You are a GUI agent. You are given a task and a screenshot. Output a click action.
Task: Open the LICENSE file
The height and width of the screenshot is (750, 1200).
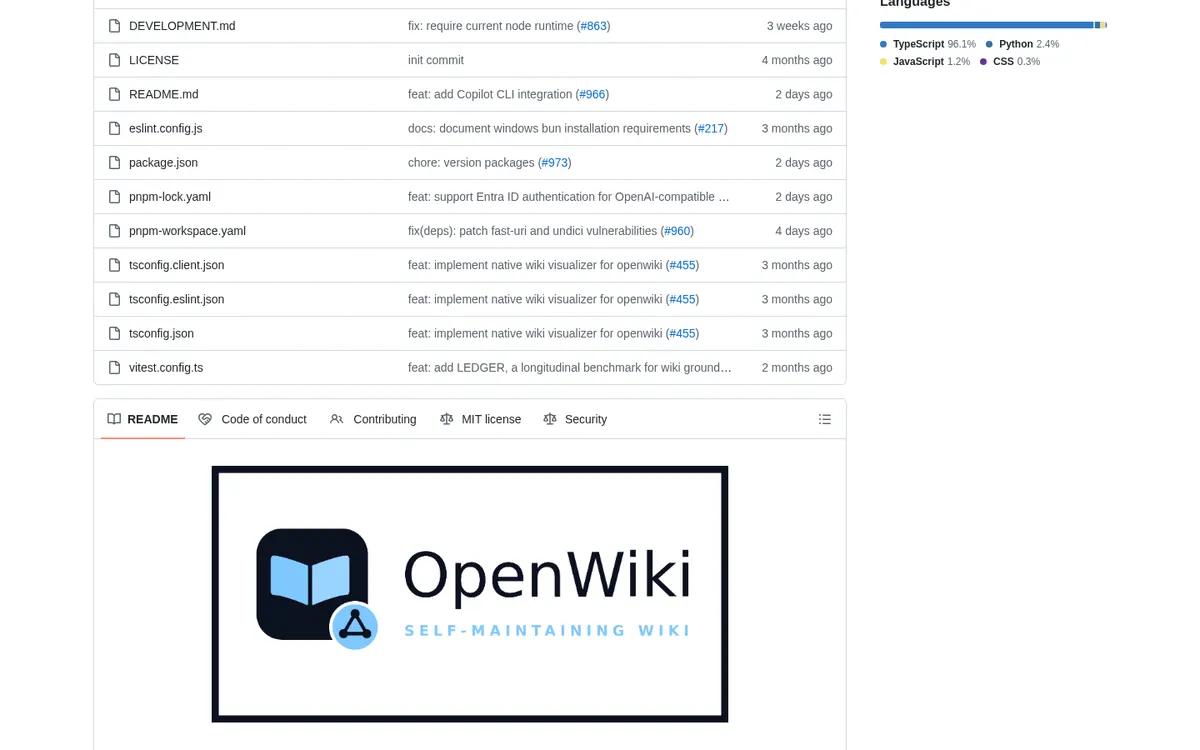[x=154, y=60]
